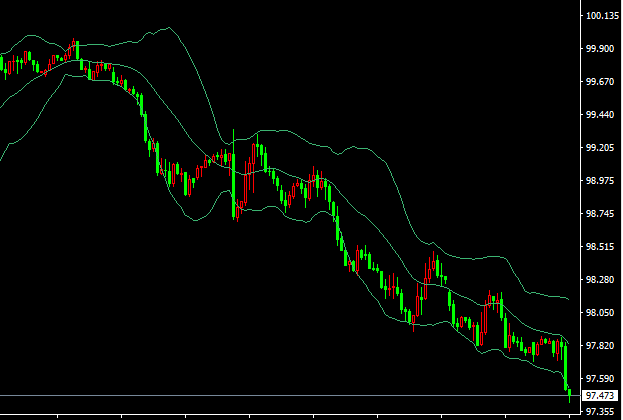Click the 99.440 price axis label
This screenshot has height=420, width=623.
(x=600, y=115)
